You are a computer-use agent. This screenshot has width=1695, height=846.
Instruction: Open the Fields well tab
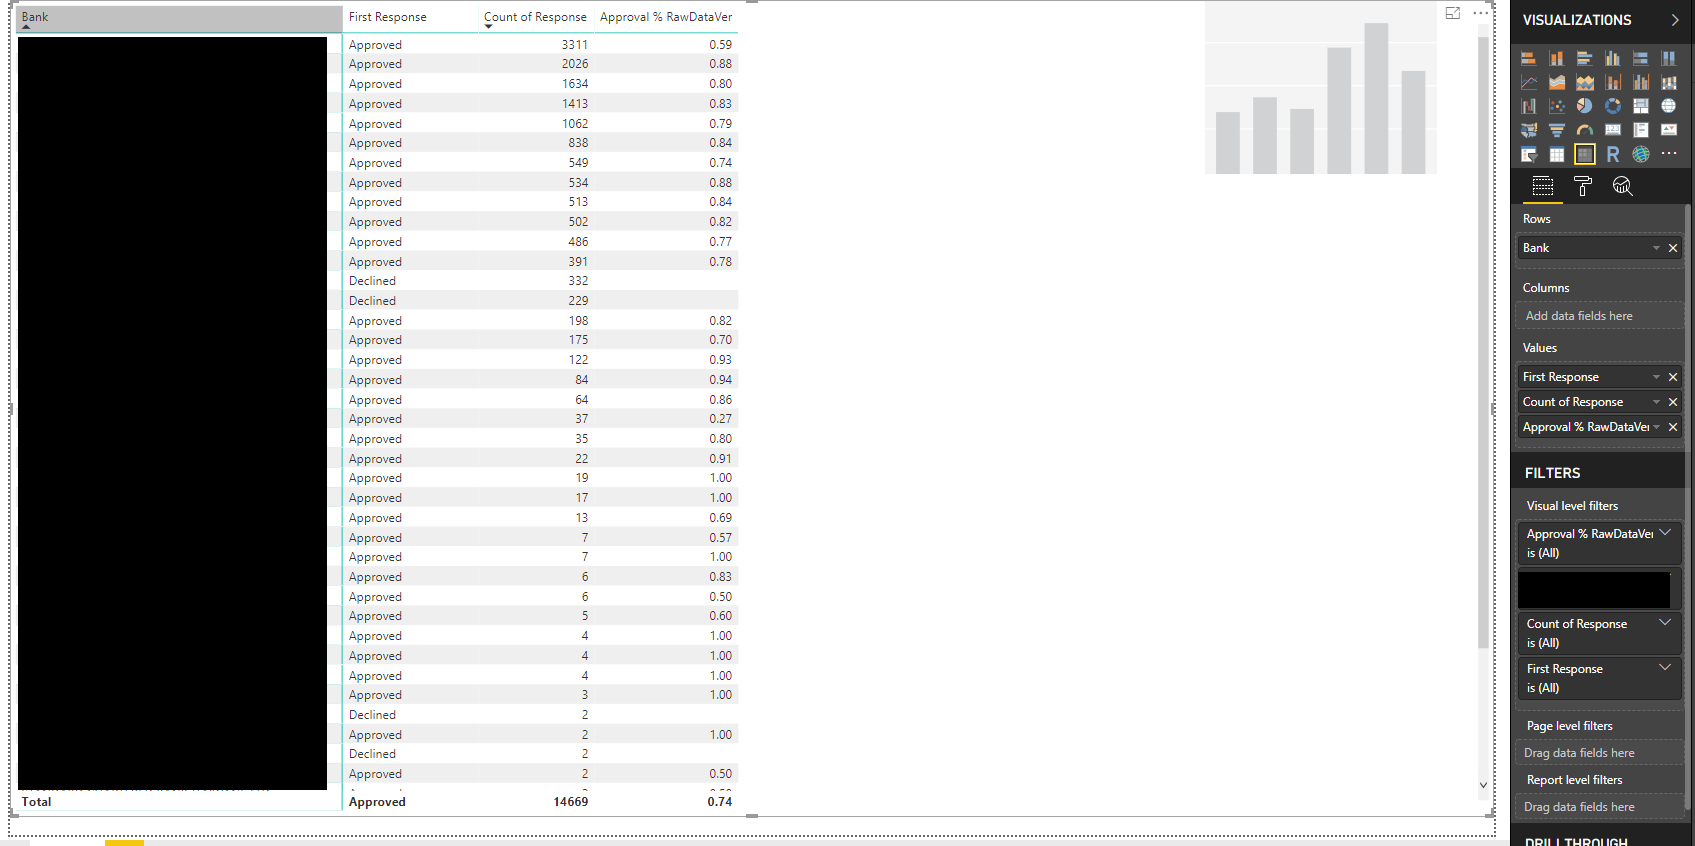pyautogui.click(x=1543, y=186)
